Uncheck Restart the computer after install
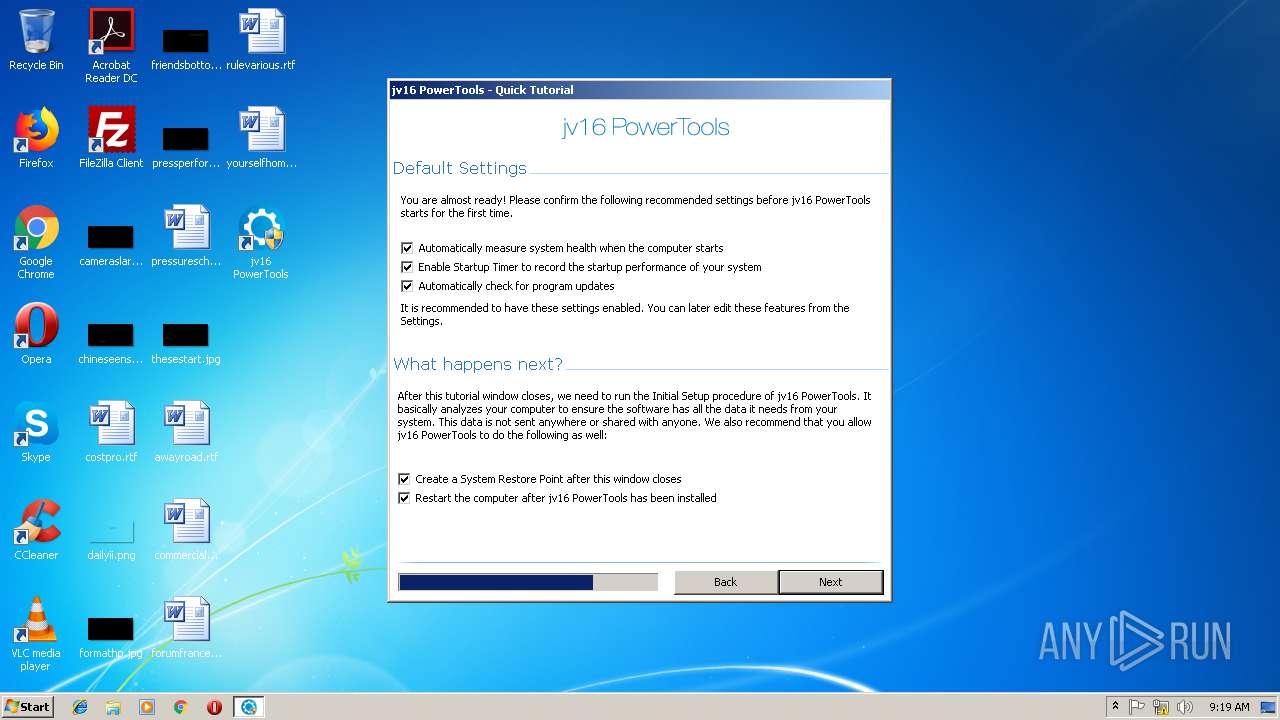 click(x=404, y=498)
